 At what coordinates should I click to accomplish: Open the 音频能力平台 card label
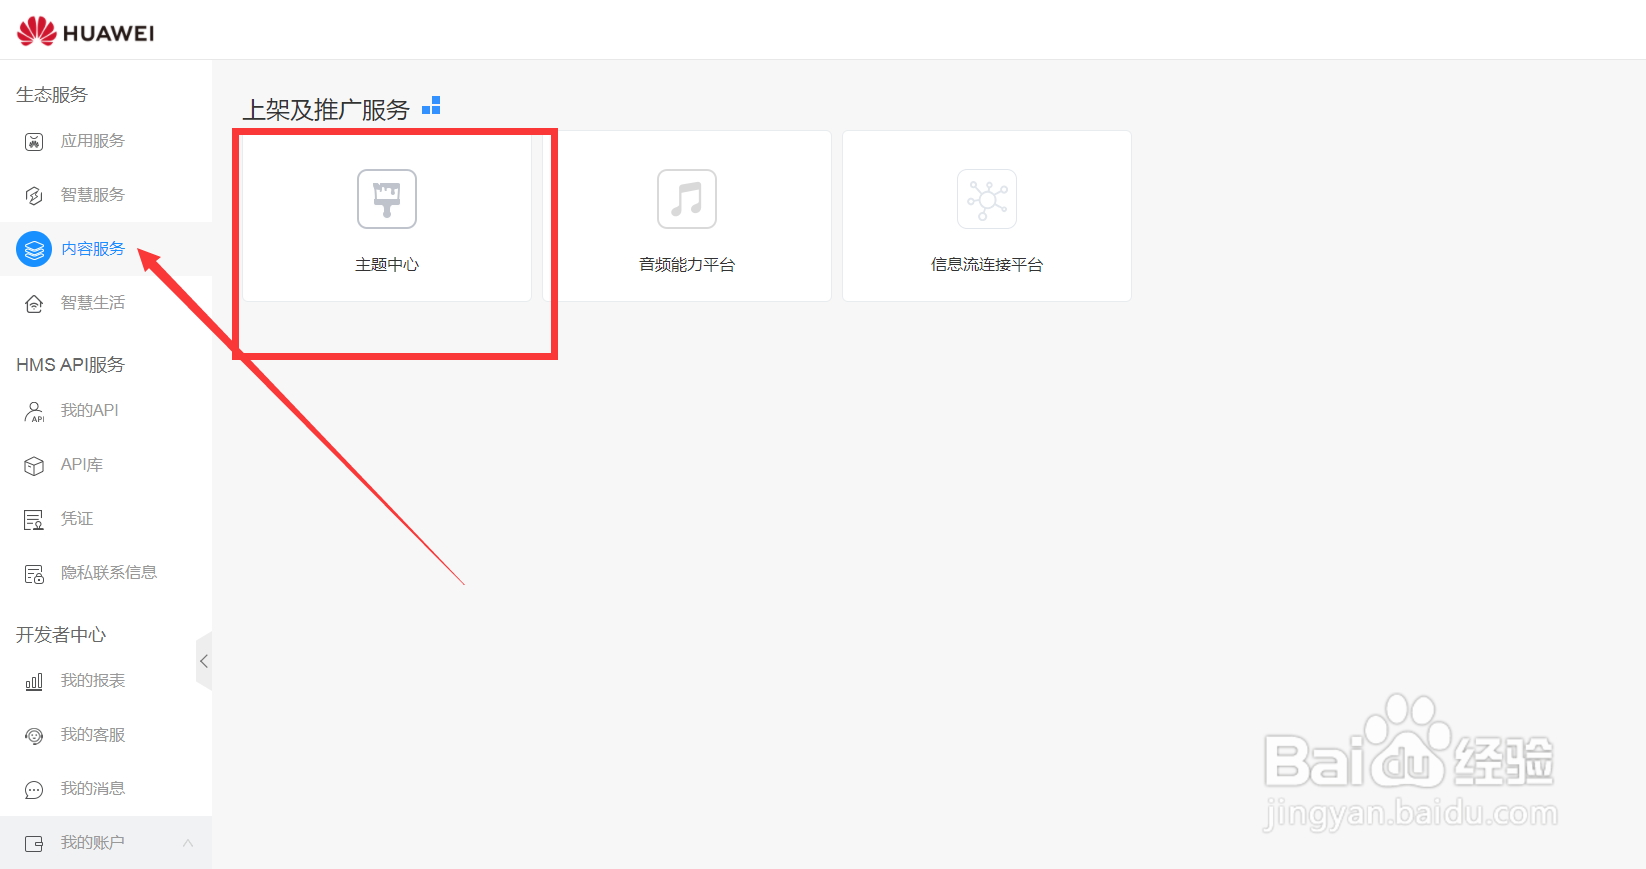pyautogui.click(x=687, y=265)
